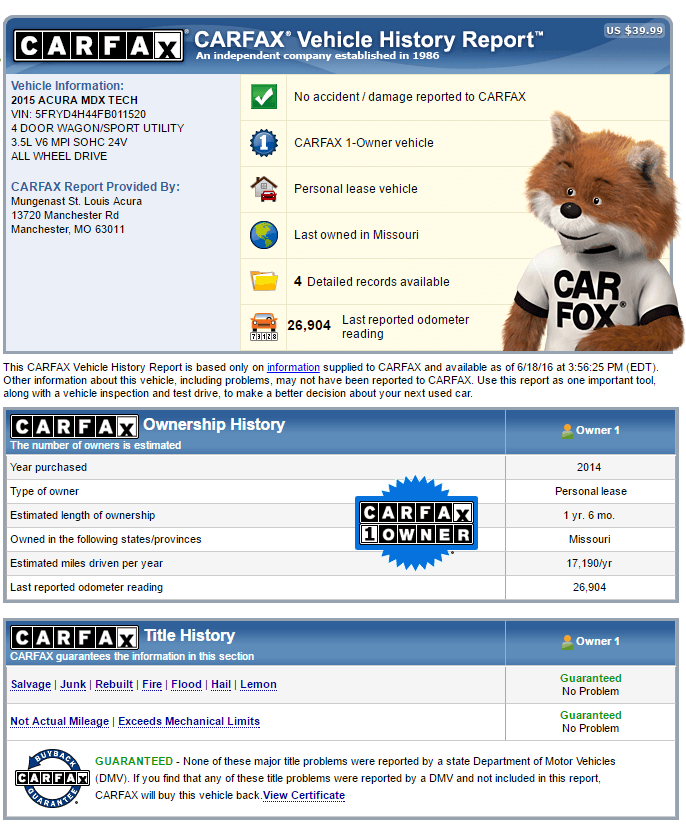Viewport: 686px width, 825px height.
Task: Click 'Guaranteed No Problem' in the Salvage row
Action: (590, 685)
